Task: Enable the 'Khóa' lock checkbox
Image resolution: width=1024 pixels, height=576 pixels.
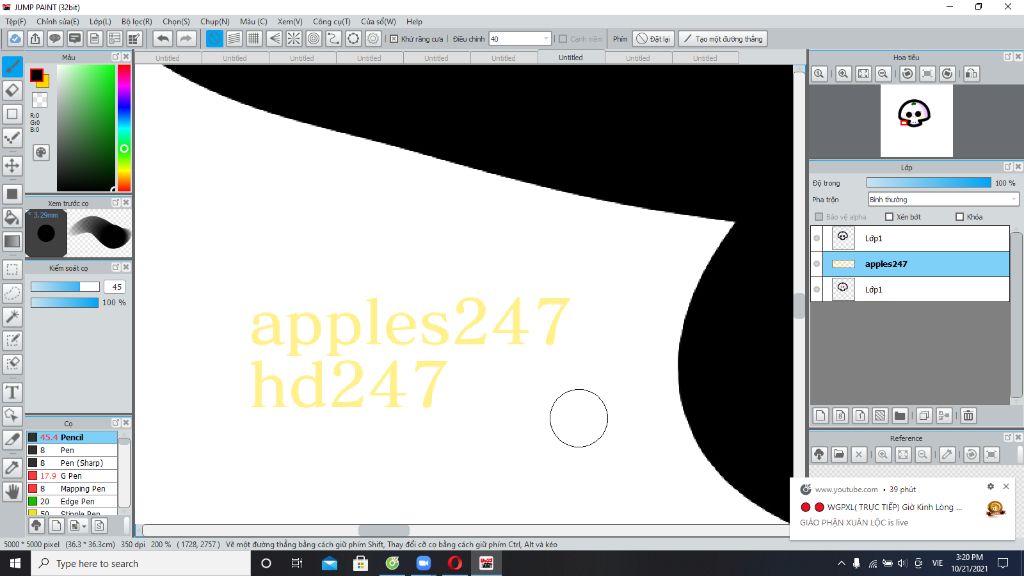Action: click(x=959, y=217)
